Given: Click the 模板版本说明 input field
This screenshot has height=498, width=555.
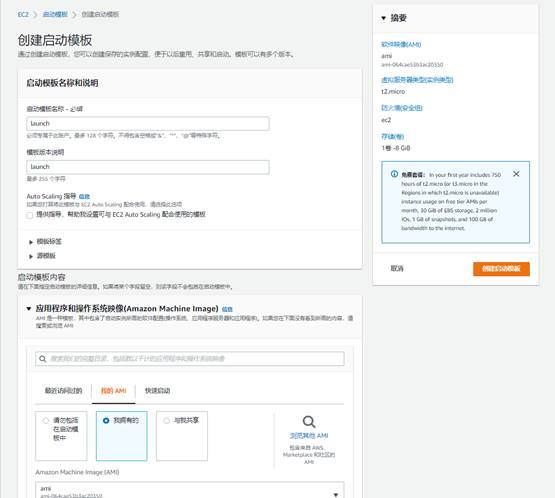Looking at the screenshot, I should tap(148, 167).
